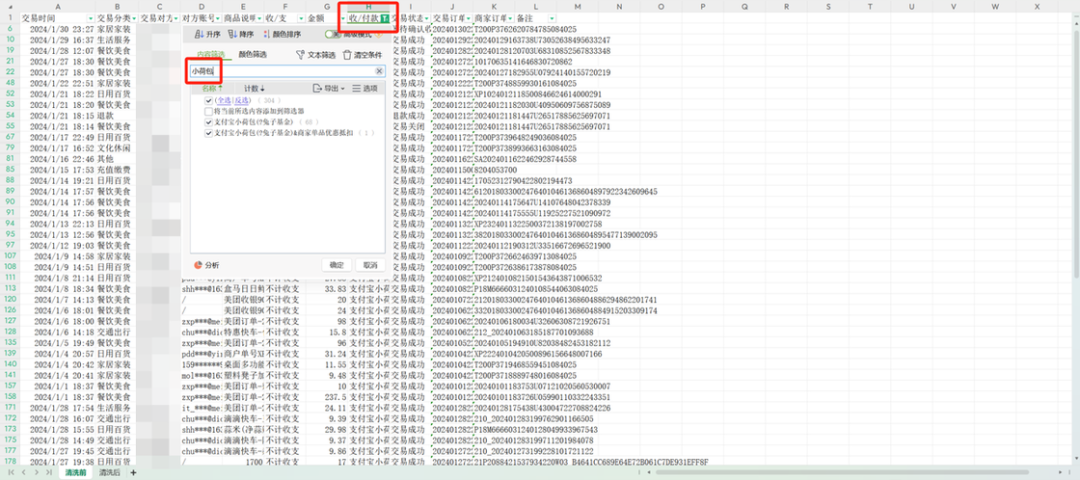Uncheck 支付宝小荷包 &商家单品优惠抵扣 checkbox
Viewport: 1080px width, 480px height.
[x=209, y=133]
